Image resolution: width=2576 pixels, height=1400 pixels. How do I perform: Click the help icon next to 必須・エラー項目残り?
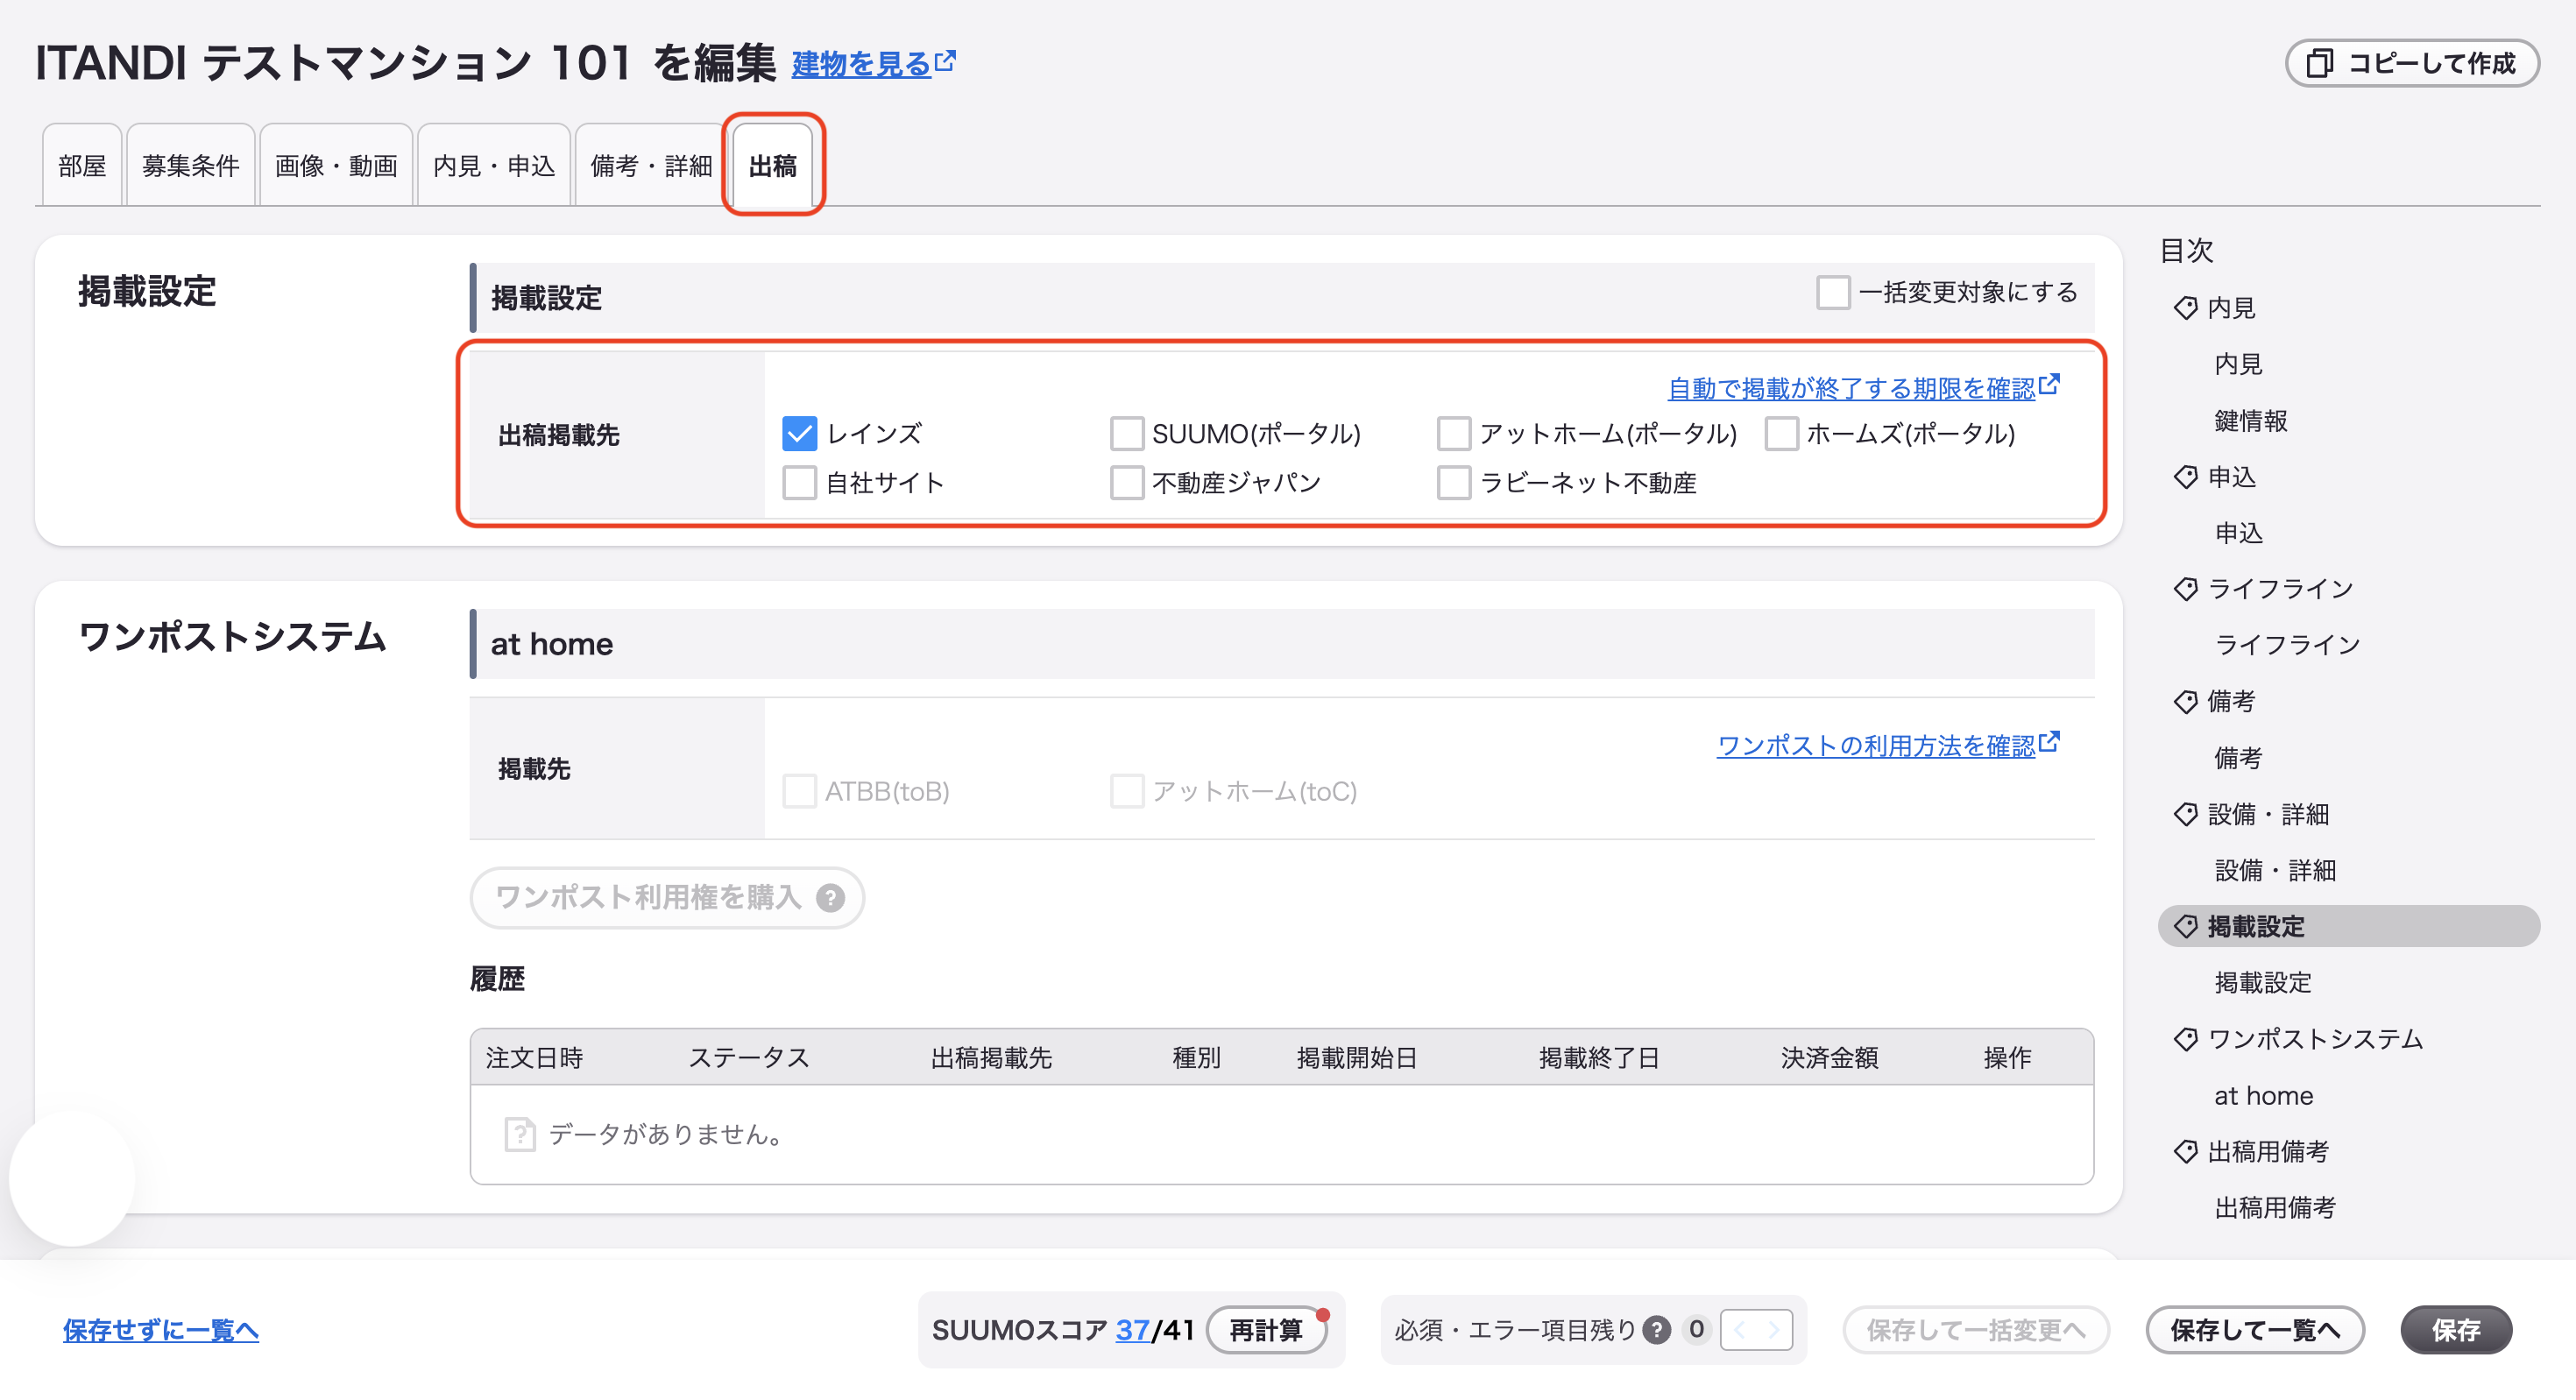coord(1657,1330)
